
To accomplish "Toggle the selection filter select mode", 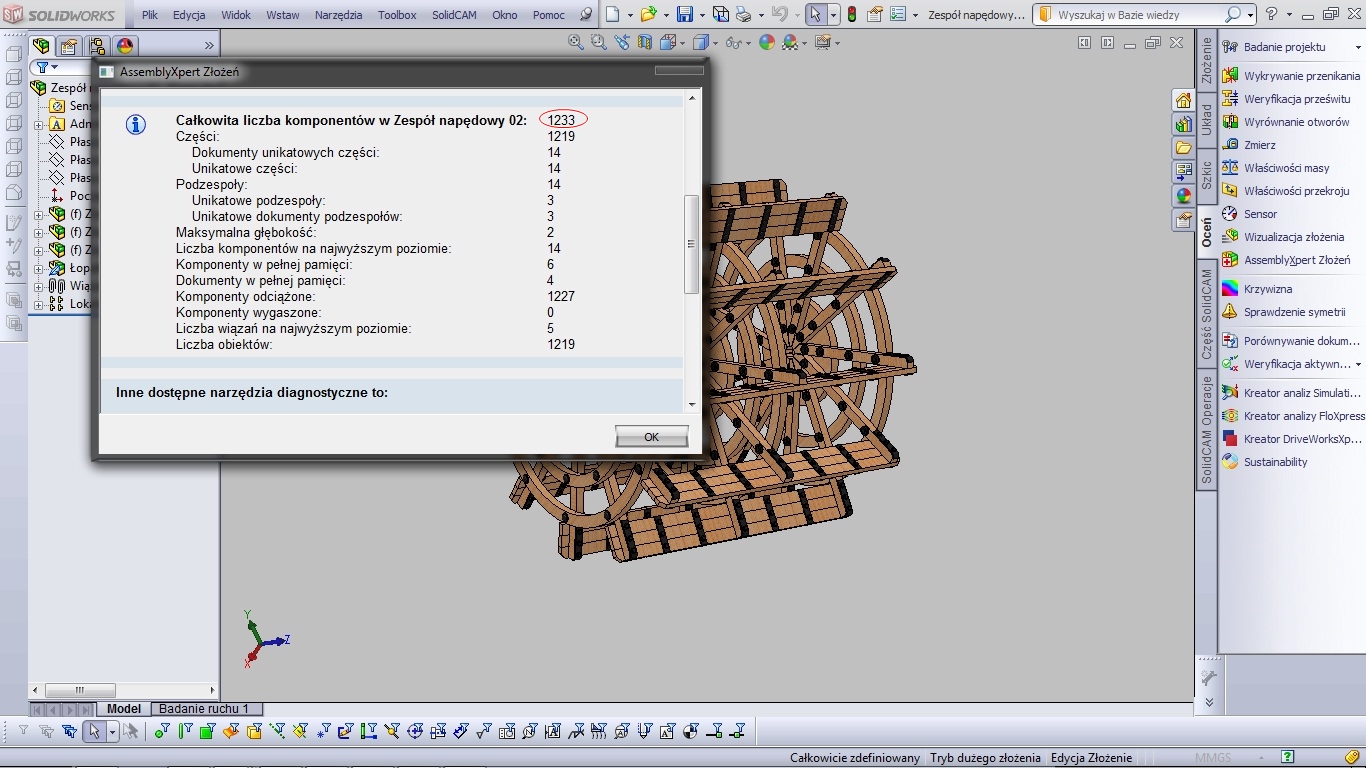I will click(94, 732).
